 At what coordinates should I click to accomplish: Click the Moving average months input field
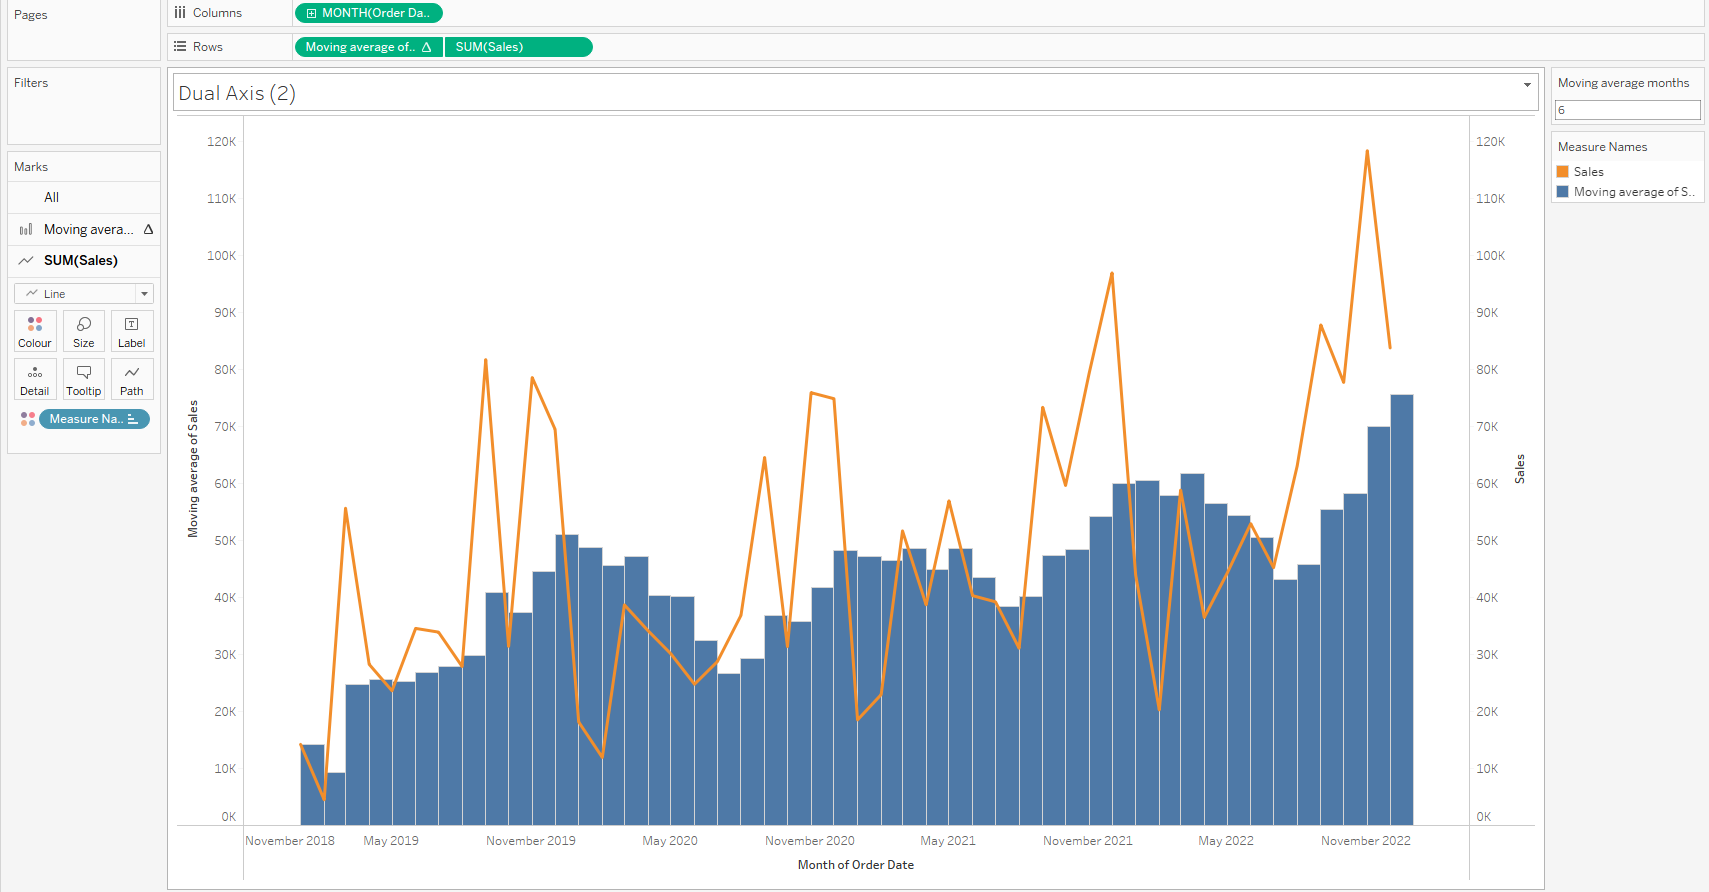(1628, 110)
